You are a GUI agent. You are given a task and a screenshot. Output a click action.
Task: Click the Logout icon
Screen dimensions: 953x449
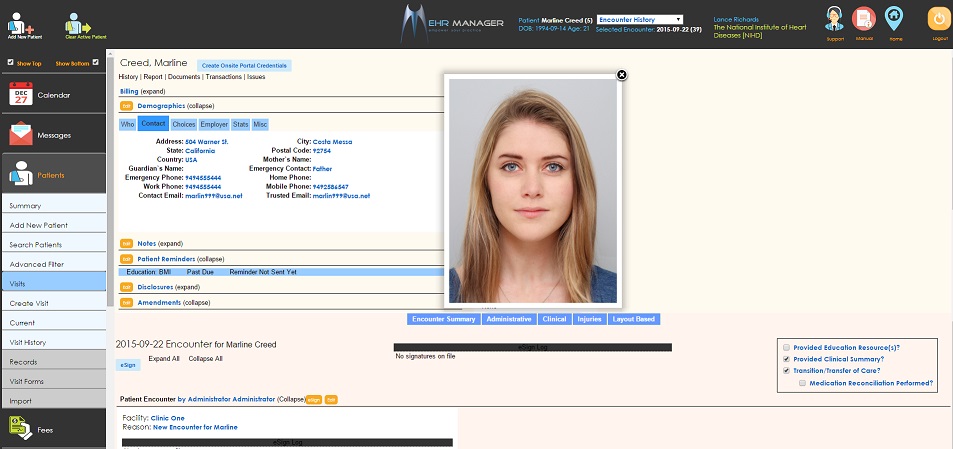937,19
